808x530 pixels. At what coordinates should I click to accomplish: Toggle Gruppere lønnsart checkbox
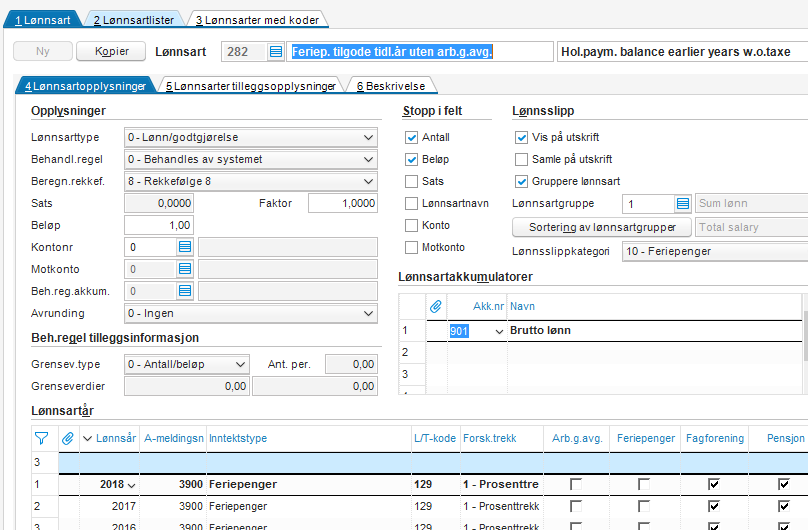(x=521, y=181)
